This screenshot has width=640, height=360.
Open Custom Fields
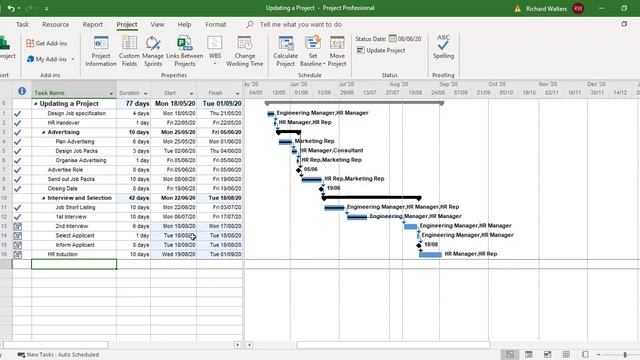[x=129, y=51]
